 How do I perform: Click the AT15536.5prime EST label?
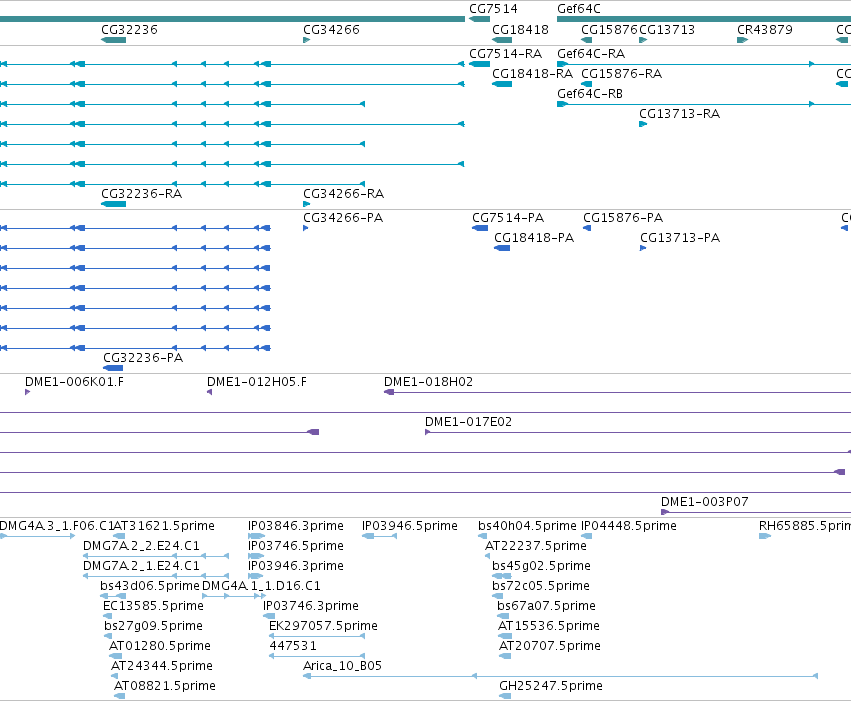pyautogui.click(x=549, y=626)
